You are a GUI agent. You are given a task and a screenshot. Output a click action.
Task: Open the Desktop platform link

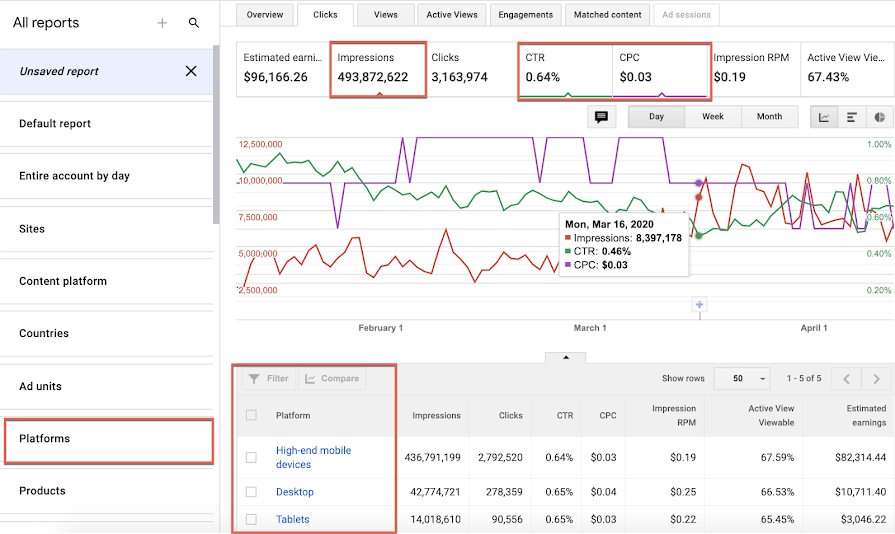click(x=295, y=492)
